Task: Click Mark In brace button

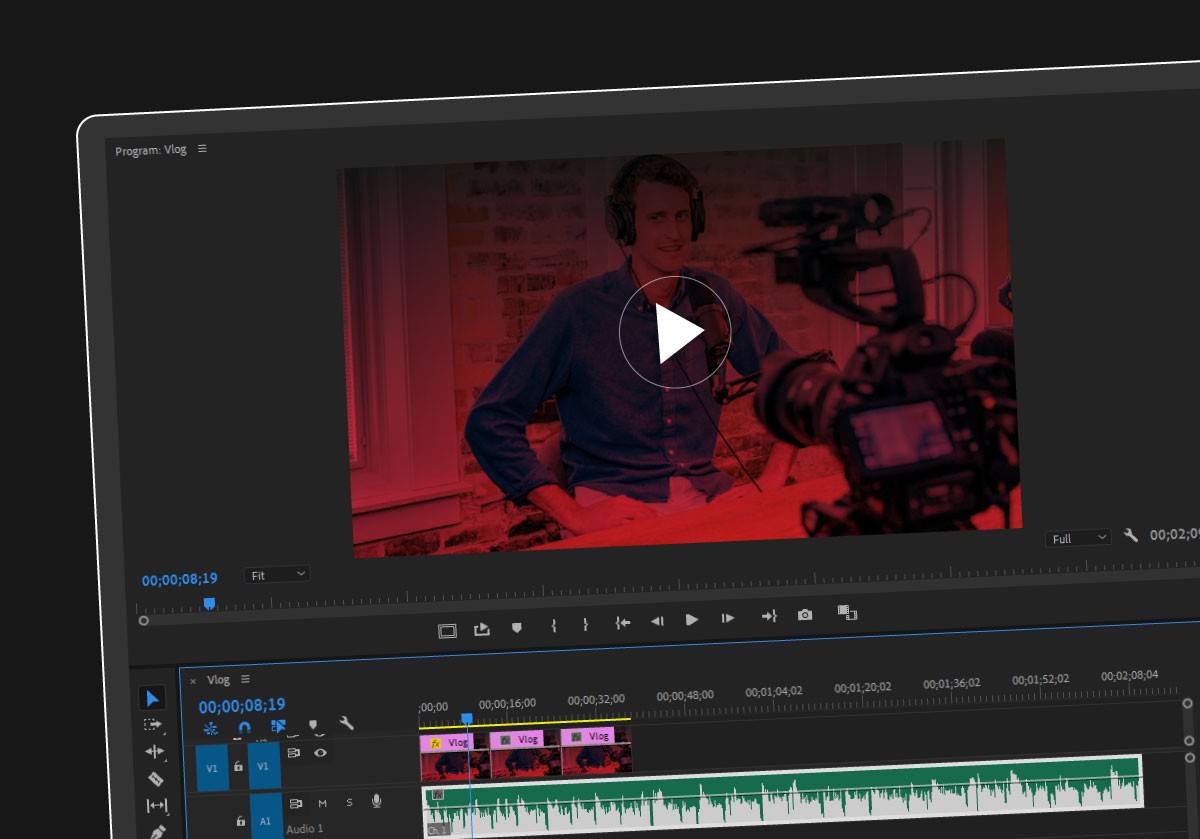Action: (x=553, y=625)
